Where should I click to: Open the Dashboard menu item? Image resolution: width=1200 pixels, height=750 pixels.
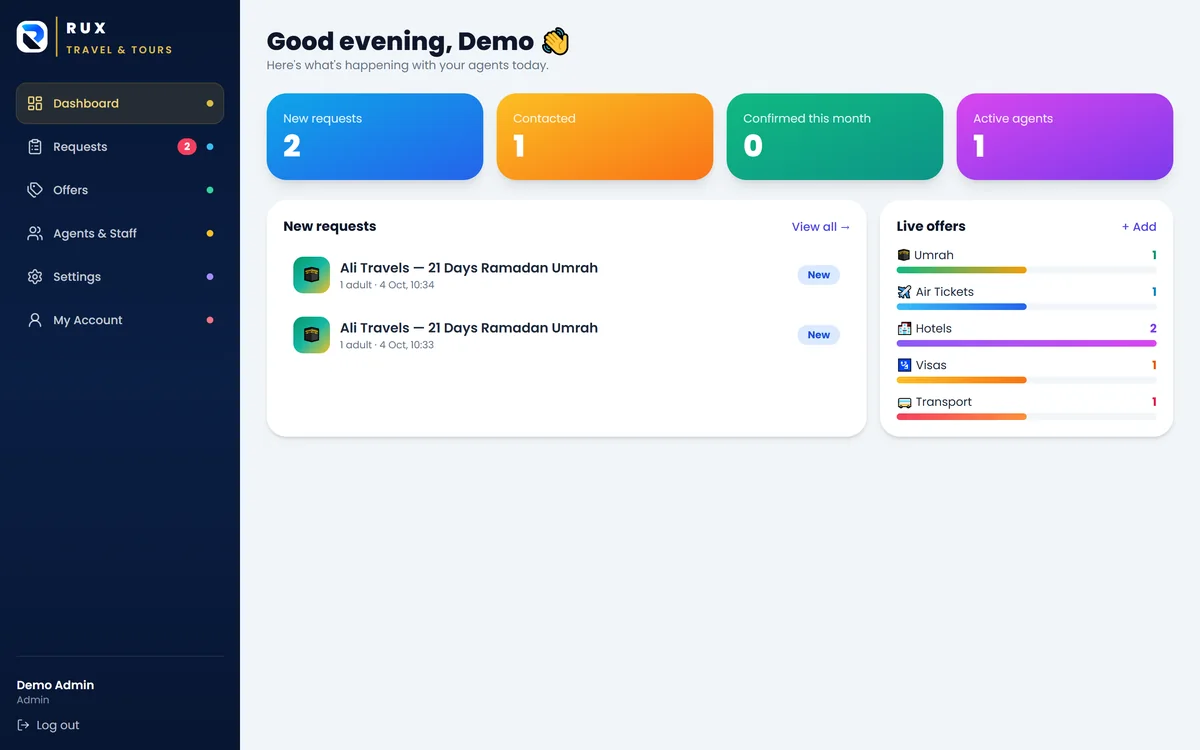(120, 103)
